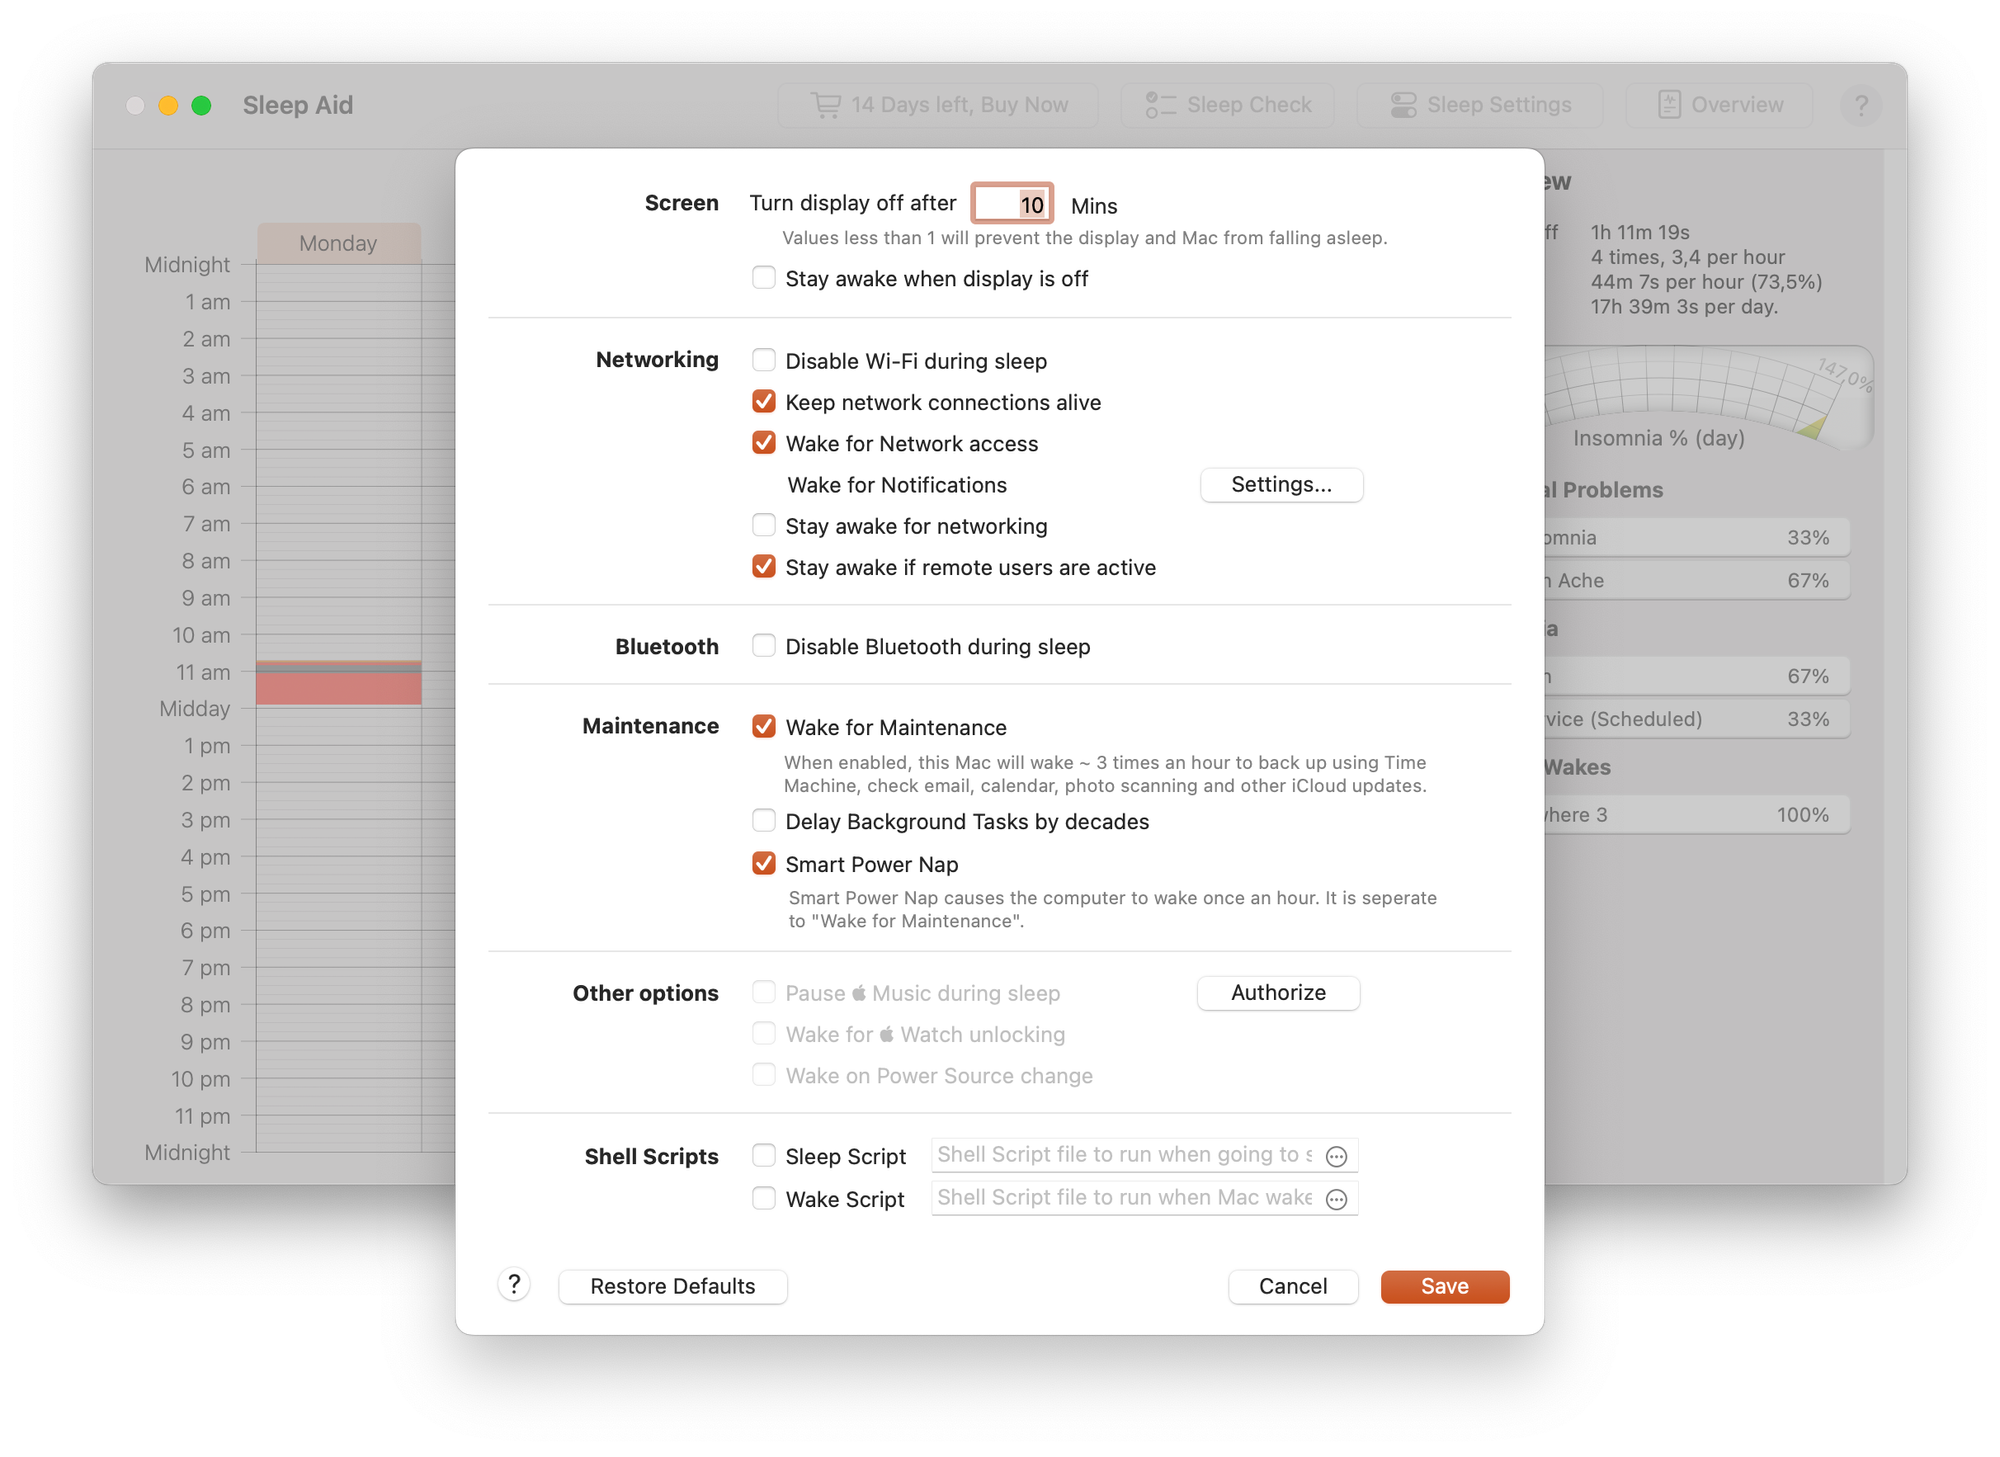Check Disable Wi-Fi during sleep
This screenshot has width=2000, height=1457.
pyautogui.click(x=764, y=360)
